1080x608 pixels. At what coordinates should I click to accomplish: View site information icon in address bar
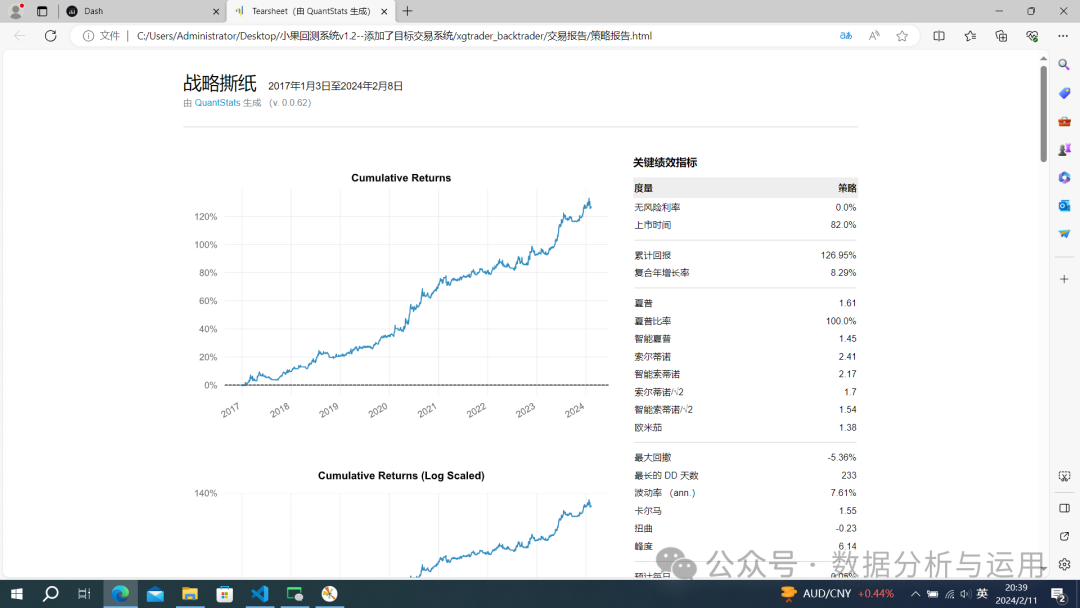[x=88, y=36]
